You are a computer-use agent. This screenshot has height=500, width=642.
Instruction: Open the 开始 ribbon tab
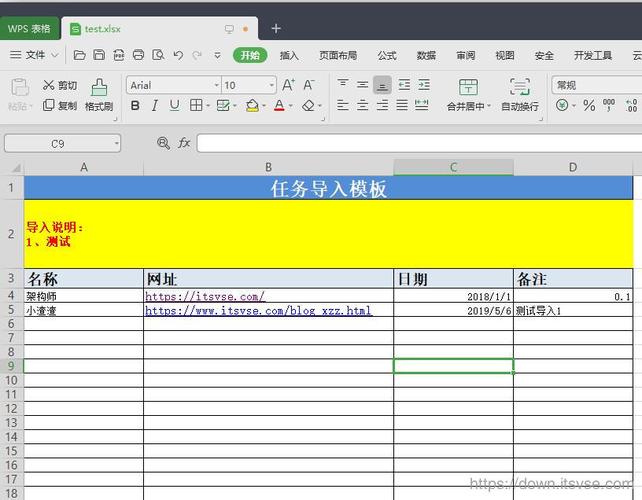250,55
